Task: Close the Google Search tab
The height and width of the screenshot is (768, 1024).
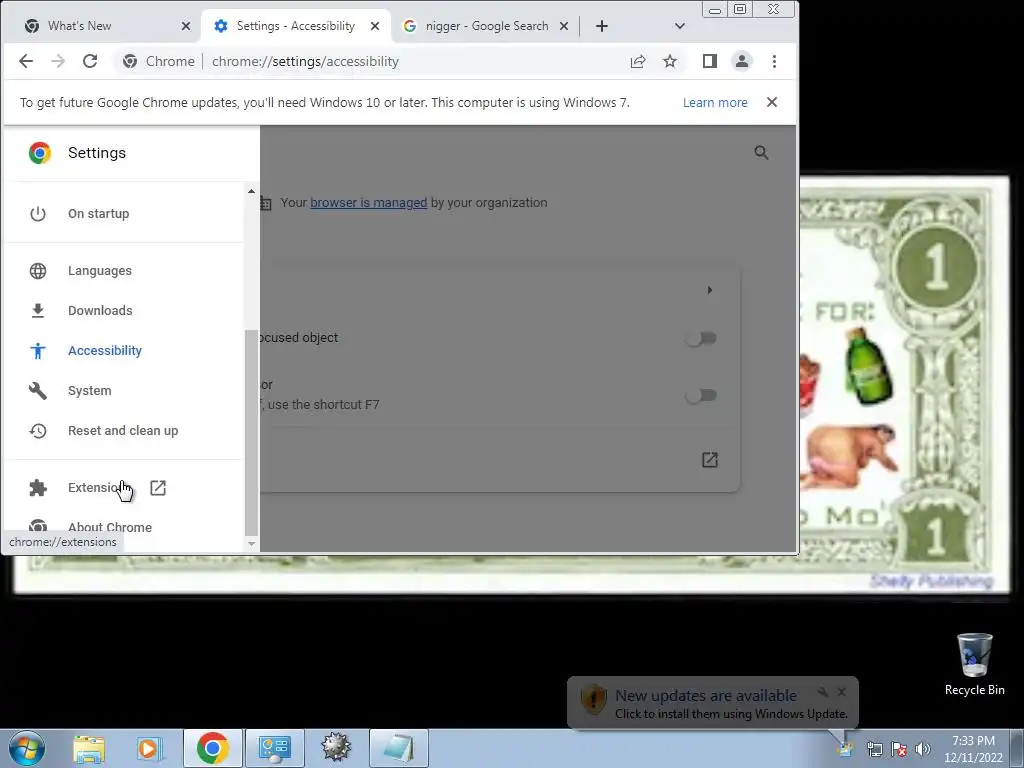Action: click(x=564, y=26)
